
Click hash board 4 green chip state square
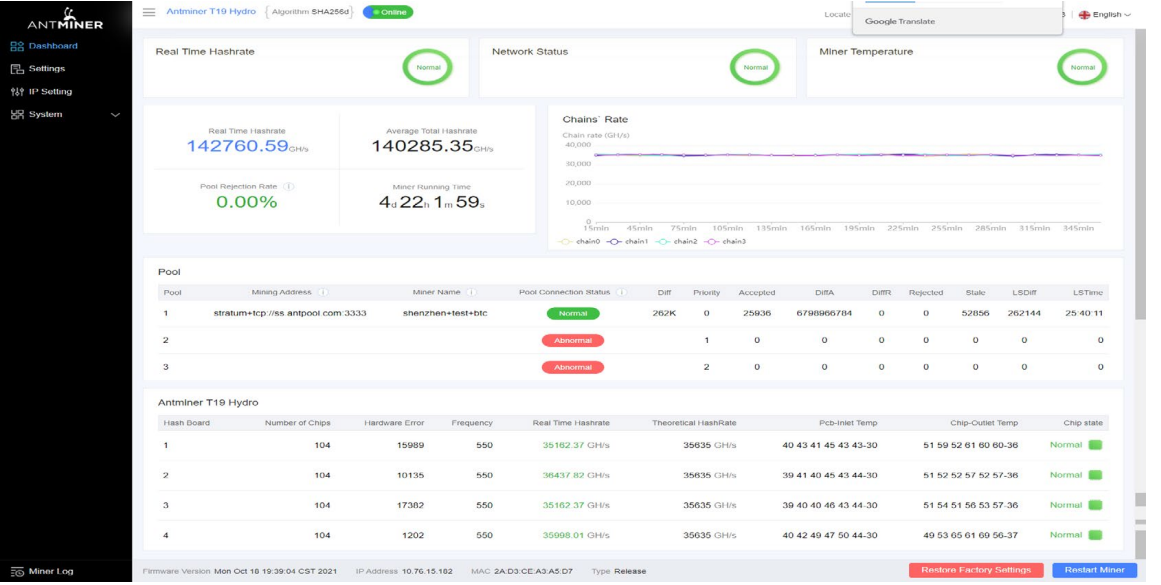click(1095, 535)
